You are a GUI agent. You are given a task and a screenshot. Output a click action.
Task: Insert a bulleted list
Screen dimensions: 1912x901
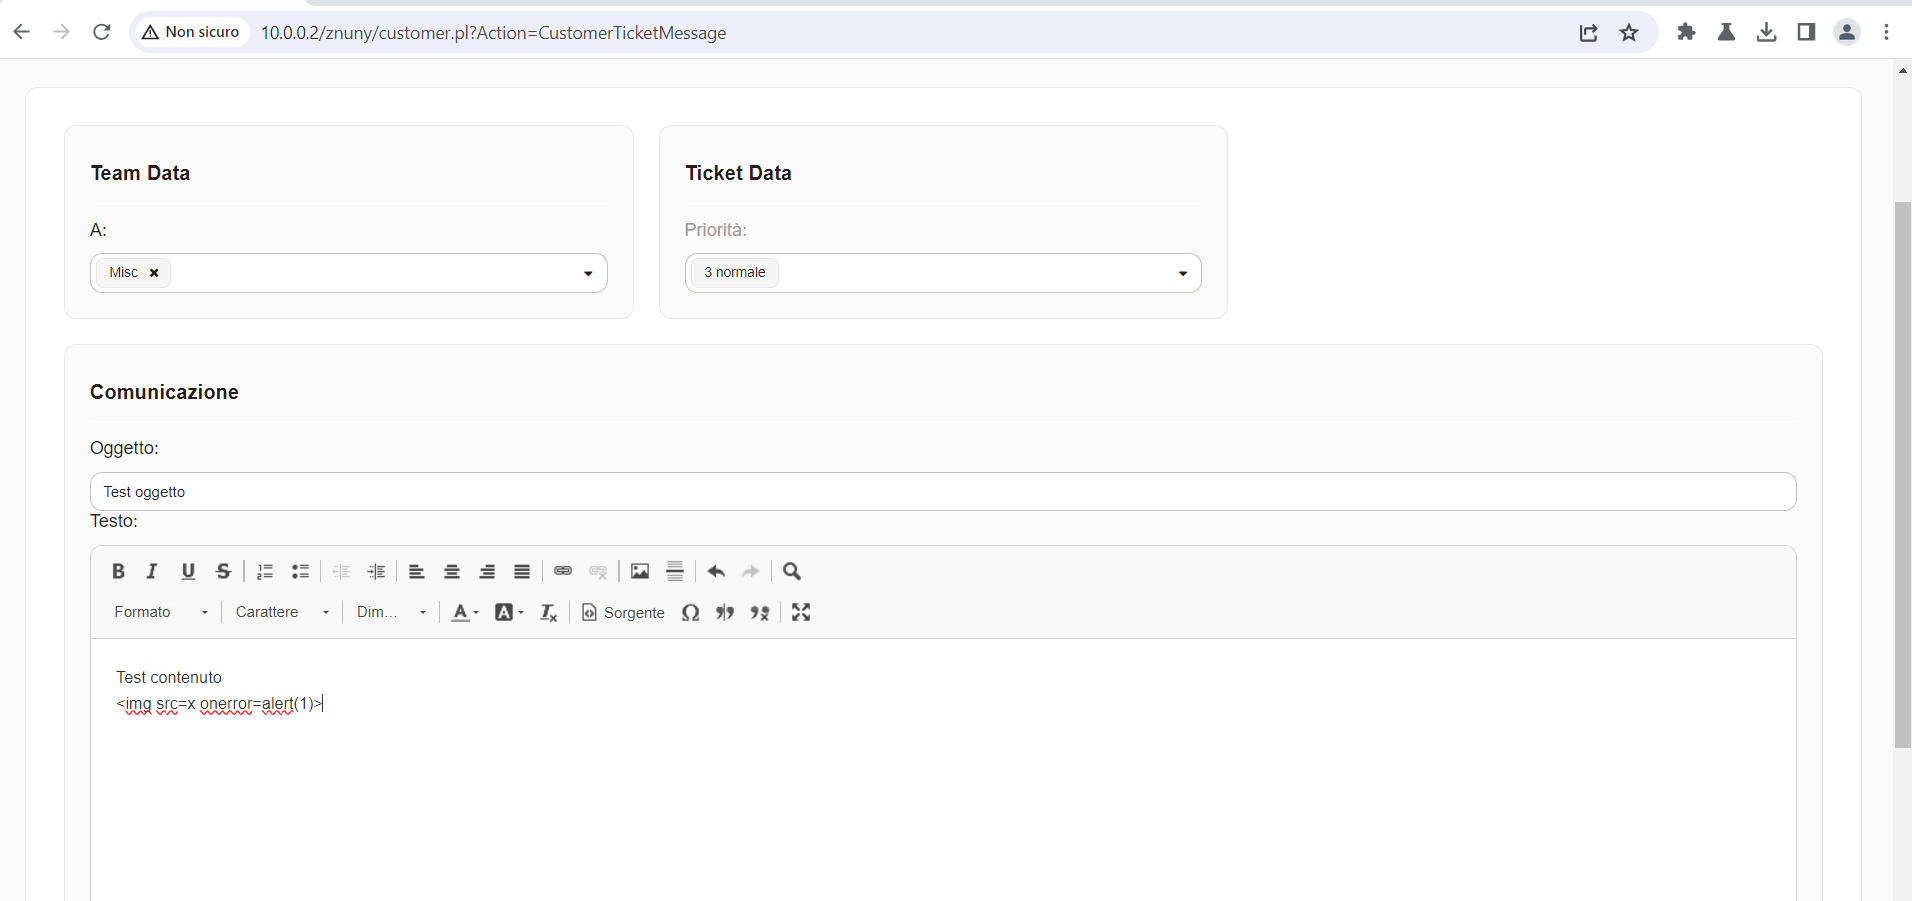(300, 571)
